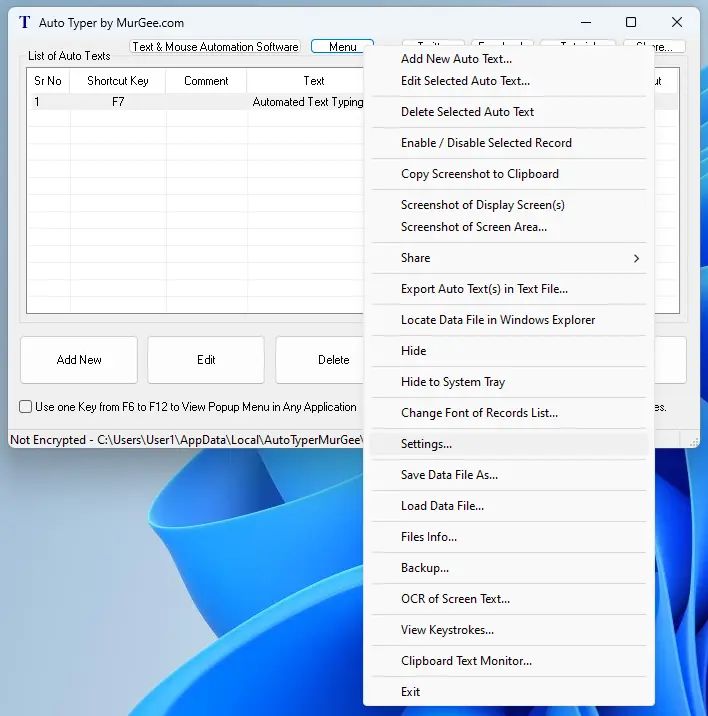Select Load Data File entry
Screen dimensions: 708x716
point(509,506)
